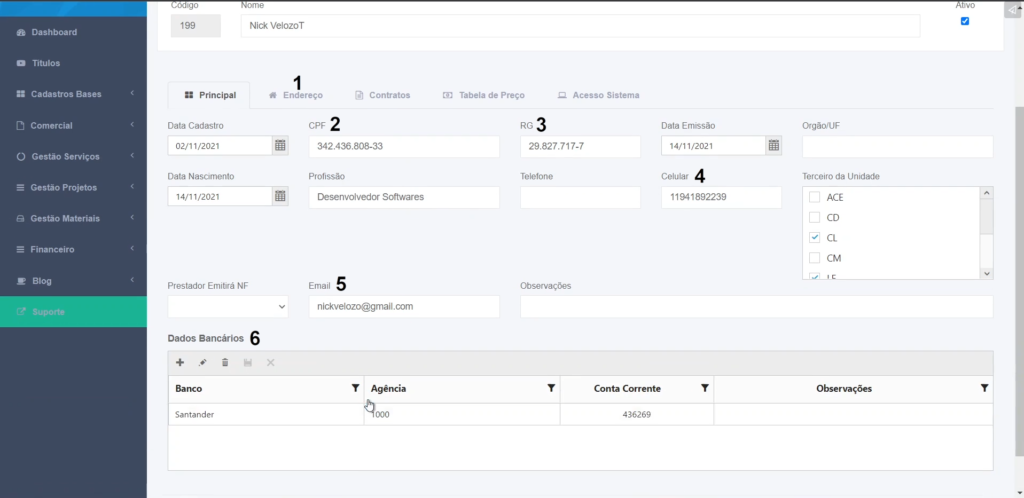Uncheck the CL unit checkbox
The image size is (1024, 498).
[x=814, y=238]
